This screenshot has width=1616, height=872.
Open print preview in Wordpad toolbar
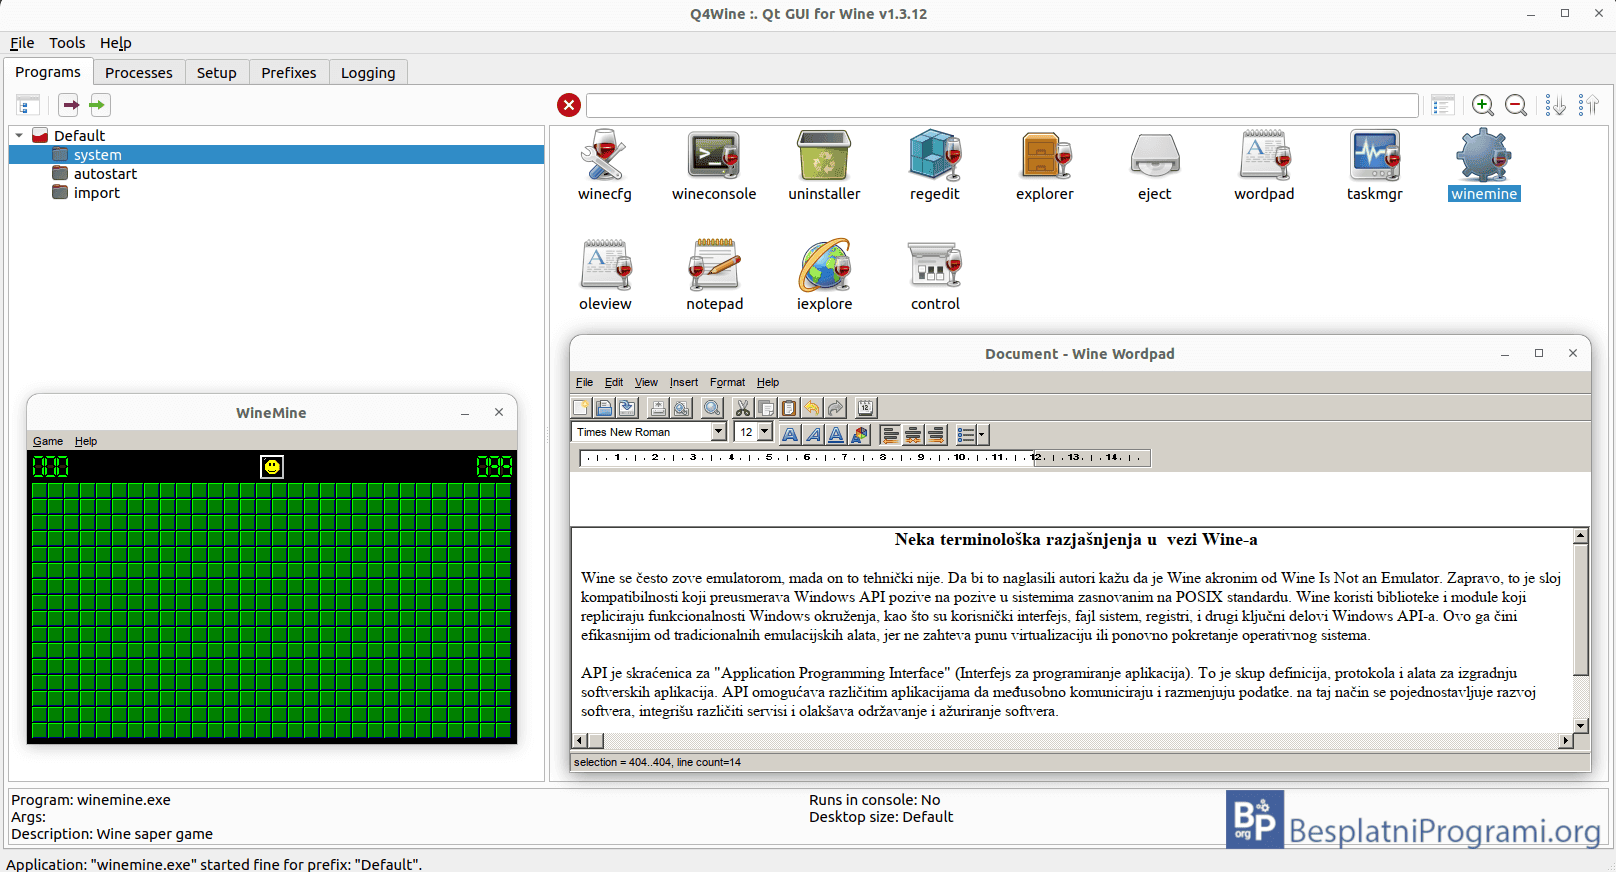[x=681, y=407]
